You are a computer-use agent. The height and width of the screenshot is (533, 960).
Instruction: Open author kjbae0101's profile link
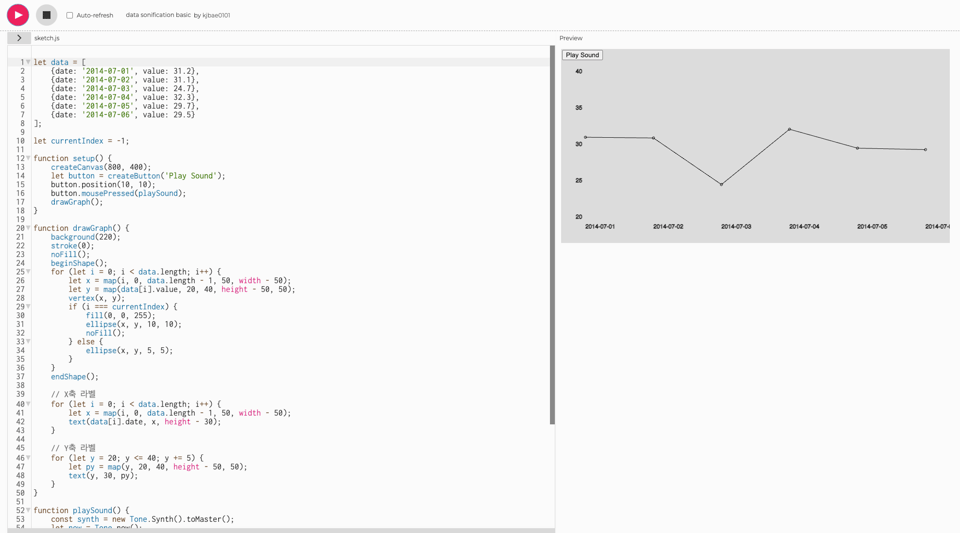pos(216,16)
